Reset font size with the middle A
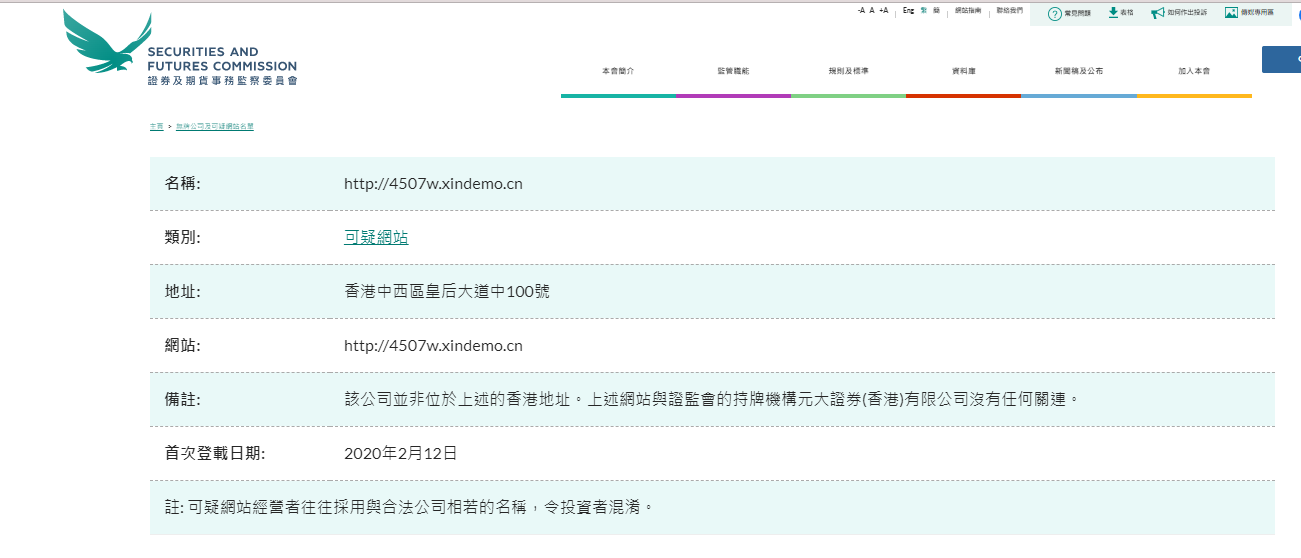1301x558 pixels. (x=872, y=10)
